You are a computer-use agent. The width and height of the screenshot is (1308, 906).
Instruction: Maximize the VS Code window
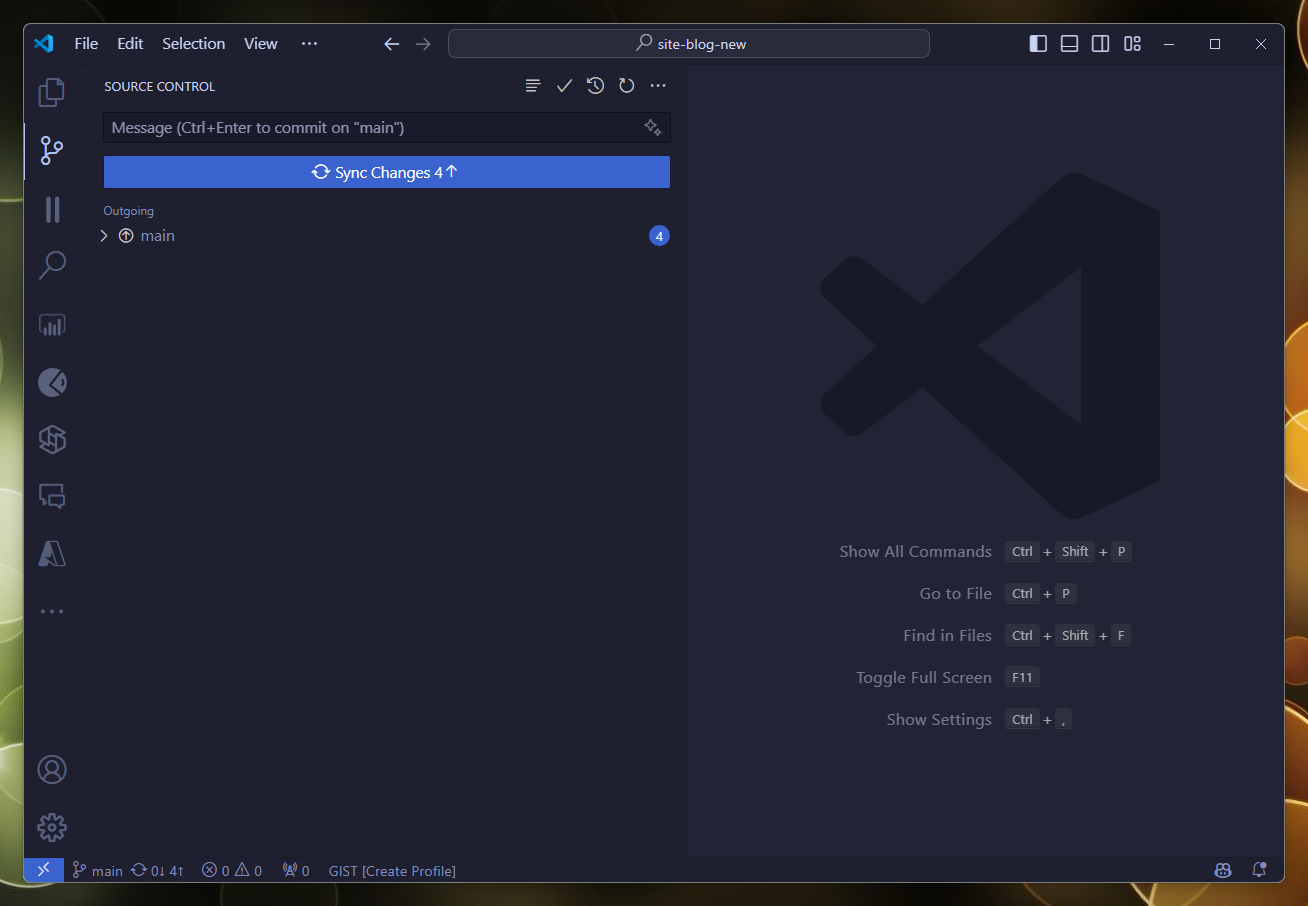click(x=1215, y=44)
